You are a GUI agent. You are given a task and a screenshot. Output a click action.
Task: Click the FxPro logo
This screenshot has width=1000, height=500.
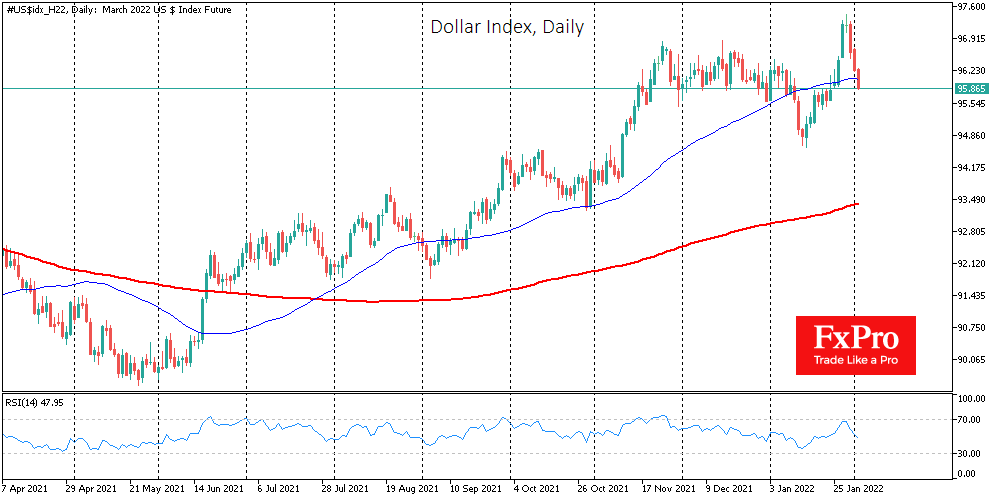(856, 345)
